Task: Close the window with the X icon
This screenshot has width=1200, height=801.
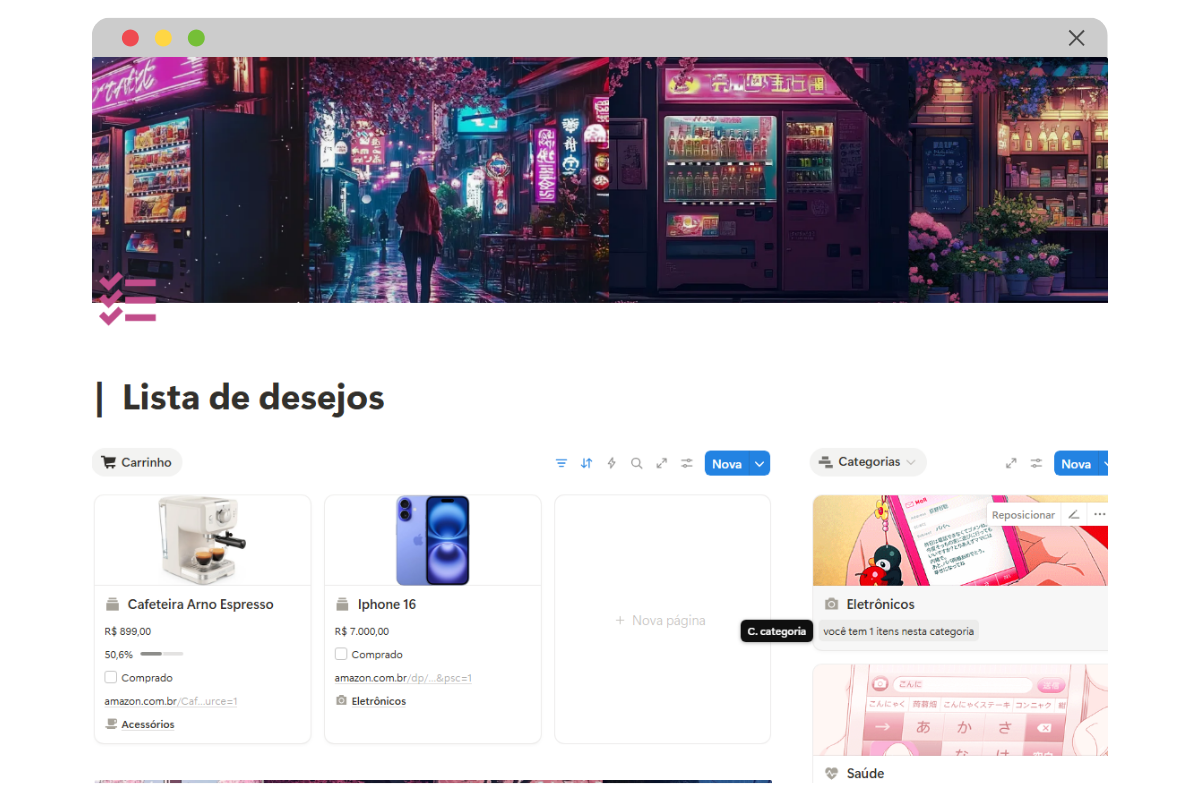Action: (x=1076, y=38)
